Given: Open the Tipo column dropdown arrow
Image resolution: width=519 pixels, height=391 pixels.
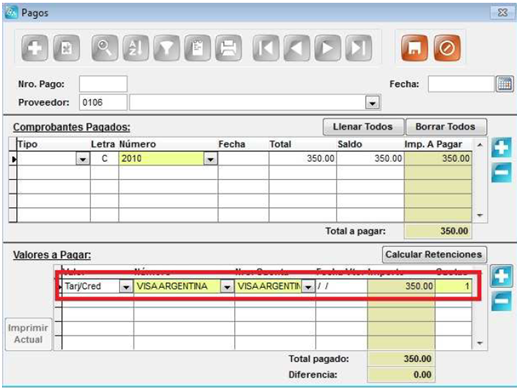Looking at the screenshot, I should (x=83, y=159).
